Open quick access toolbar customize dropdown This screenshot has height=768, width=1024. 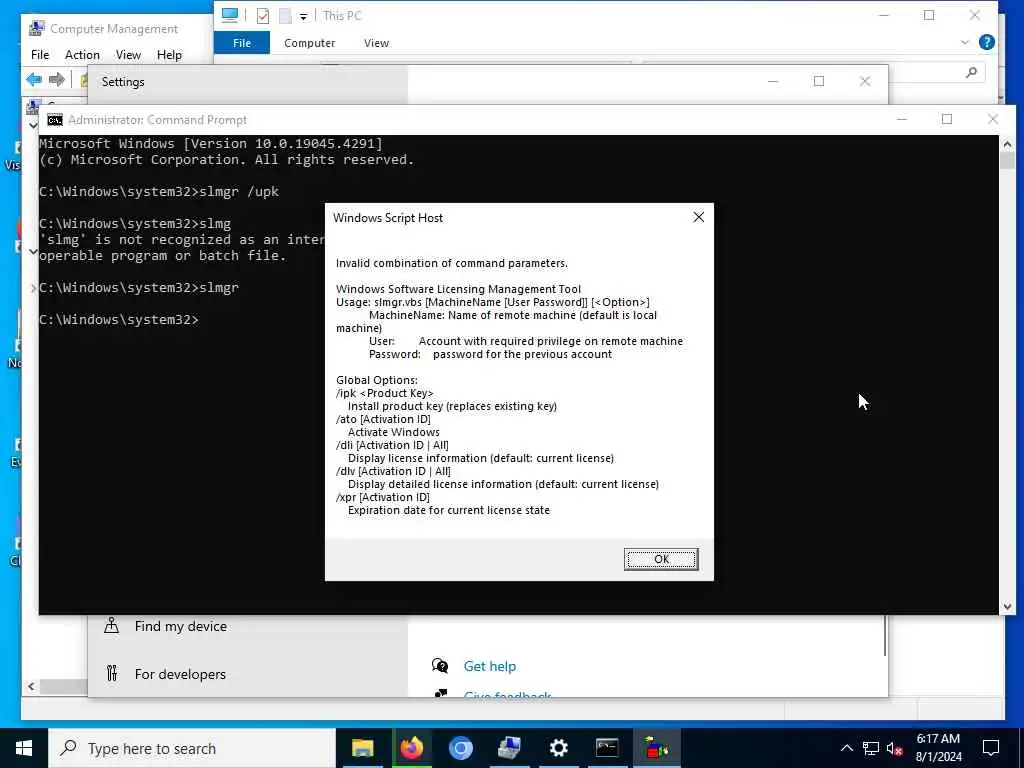(303, 16)
